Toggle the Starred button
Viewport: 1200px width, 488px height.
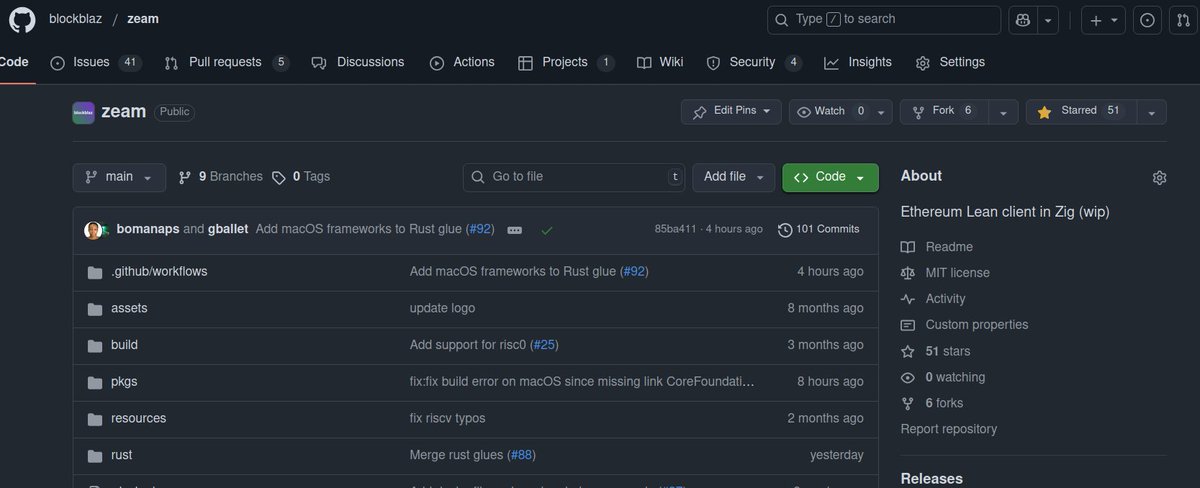(1080, 111)
